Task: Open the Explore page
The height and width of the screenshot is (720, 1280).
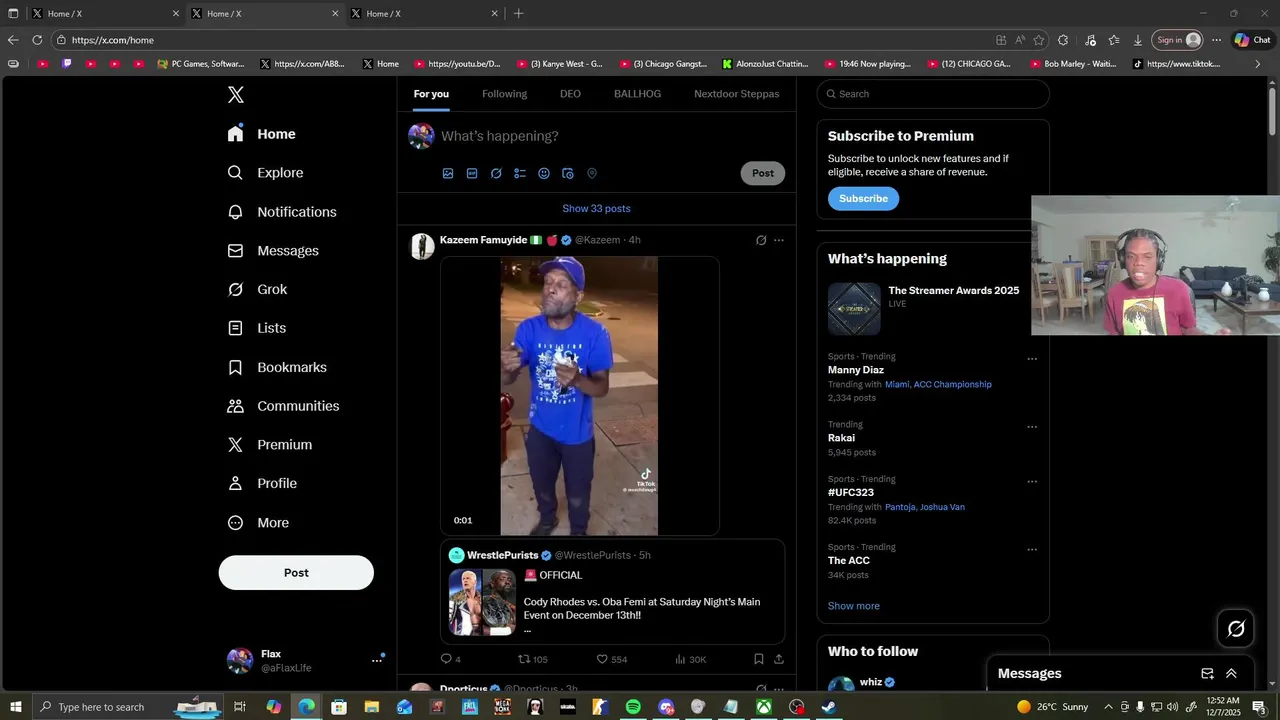Action: (265, 173)
